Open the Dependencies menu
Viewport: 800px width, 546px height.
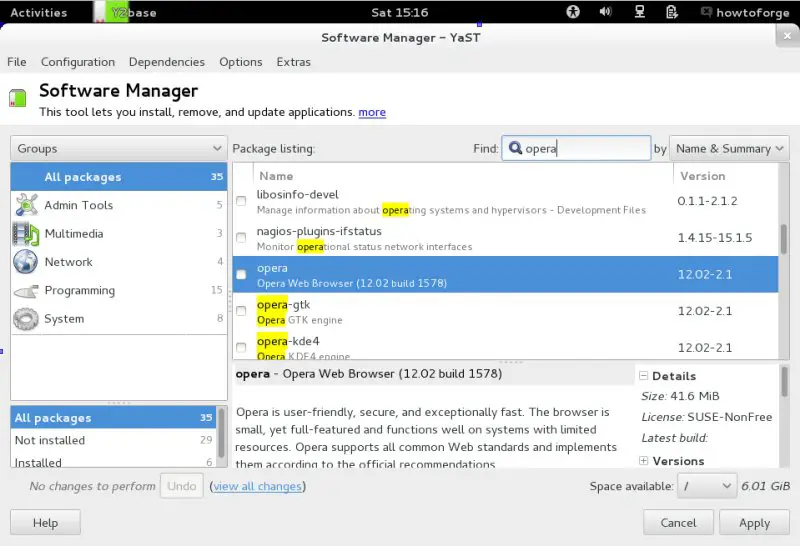point(166,62)
